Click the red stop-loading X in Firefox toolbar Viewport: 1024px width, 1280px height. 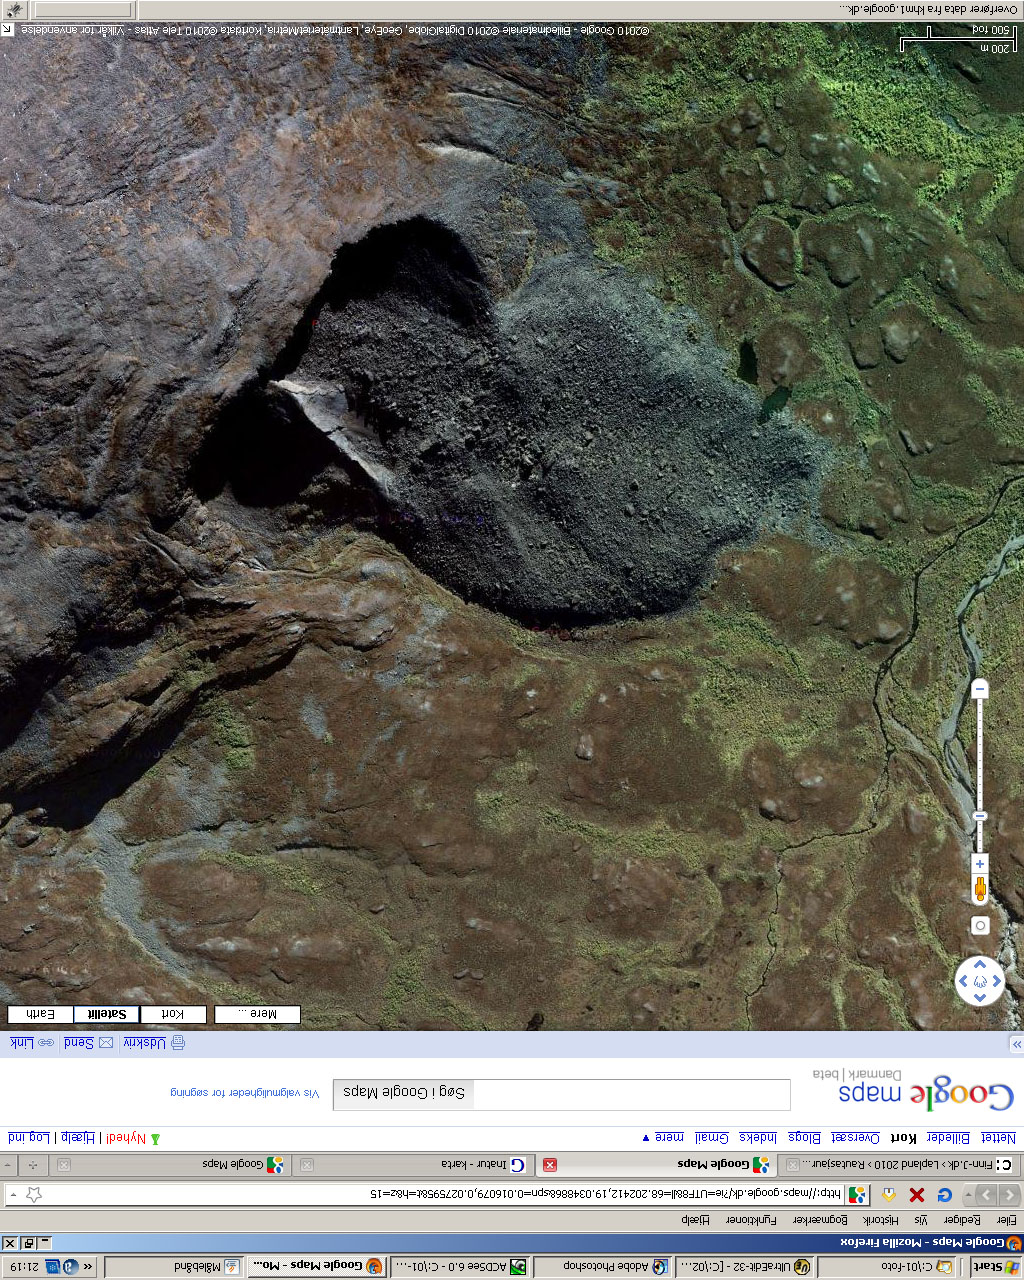coord(917,1195)
